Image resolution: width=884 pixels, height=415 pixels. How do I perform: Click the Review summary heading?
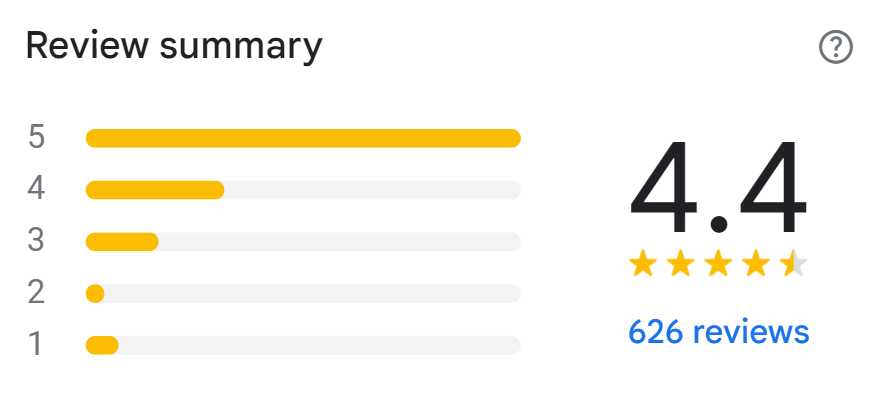174,47
